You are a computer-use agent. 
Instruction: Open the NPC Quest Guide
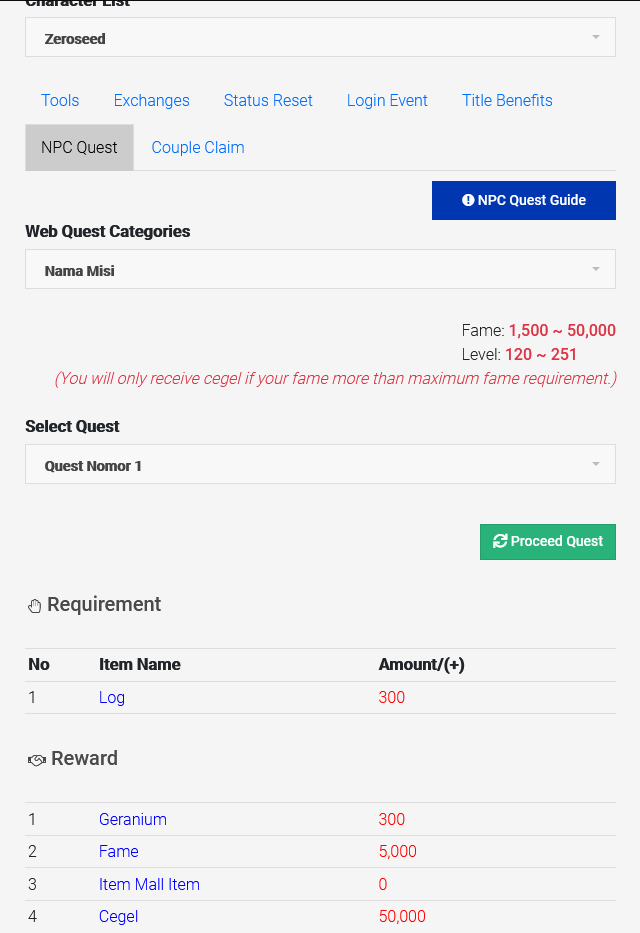pos(523,200)
